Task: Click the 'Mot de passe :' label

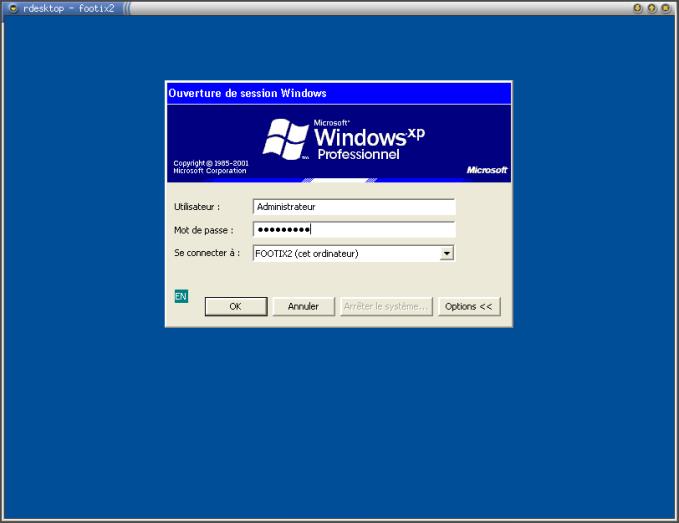Action: click(203, 230)
